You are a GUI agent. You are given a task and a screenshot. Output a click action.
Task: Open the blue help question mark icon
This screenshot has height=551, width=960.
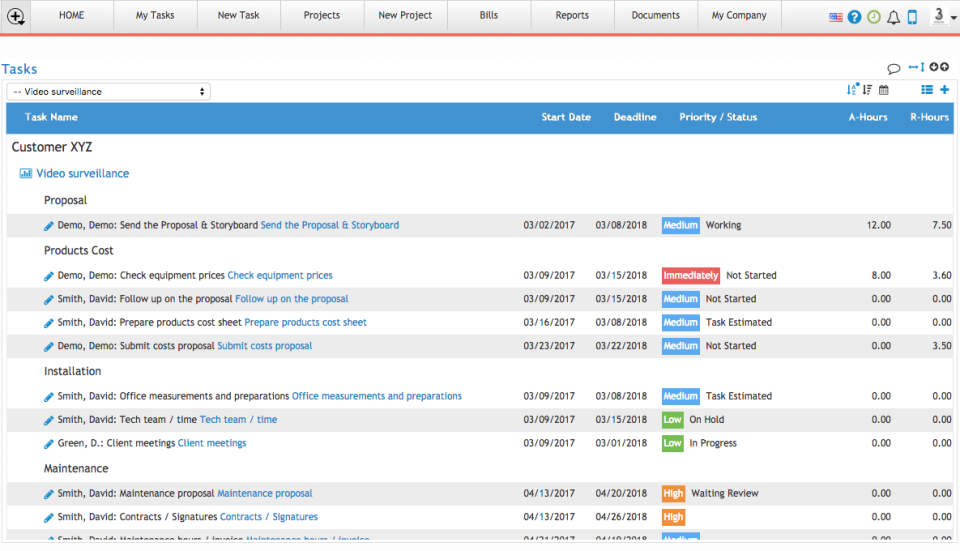click(855, 17)
